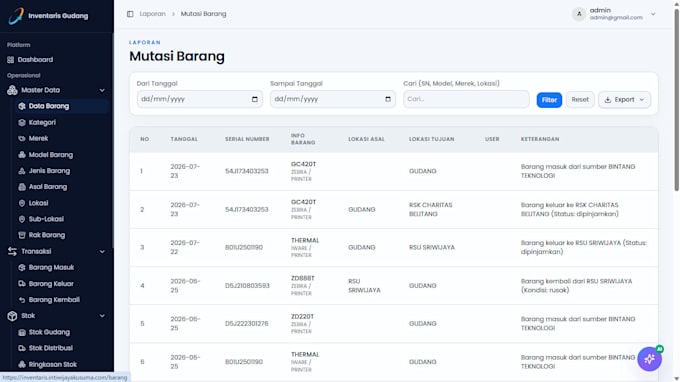The width and height of the screenshot is (680, 382).
Task: Collapse the Stok section chevron
Action: [102, 316]
